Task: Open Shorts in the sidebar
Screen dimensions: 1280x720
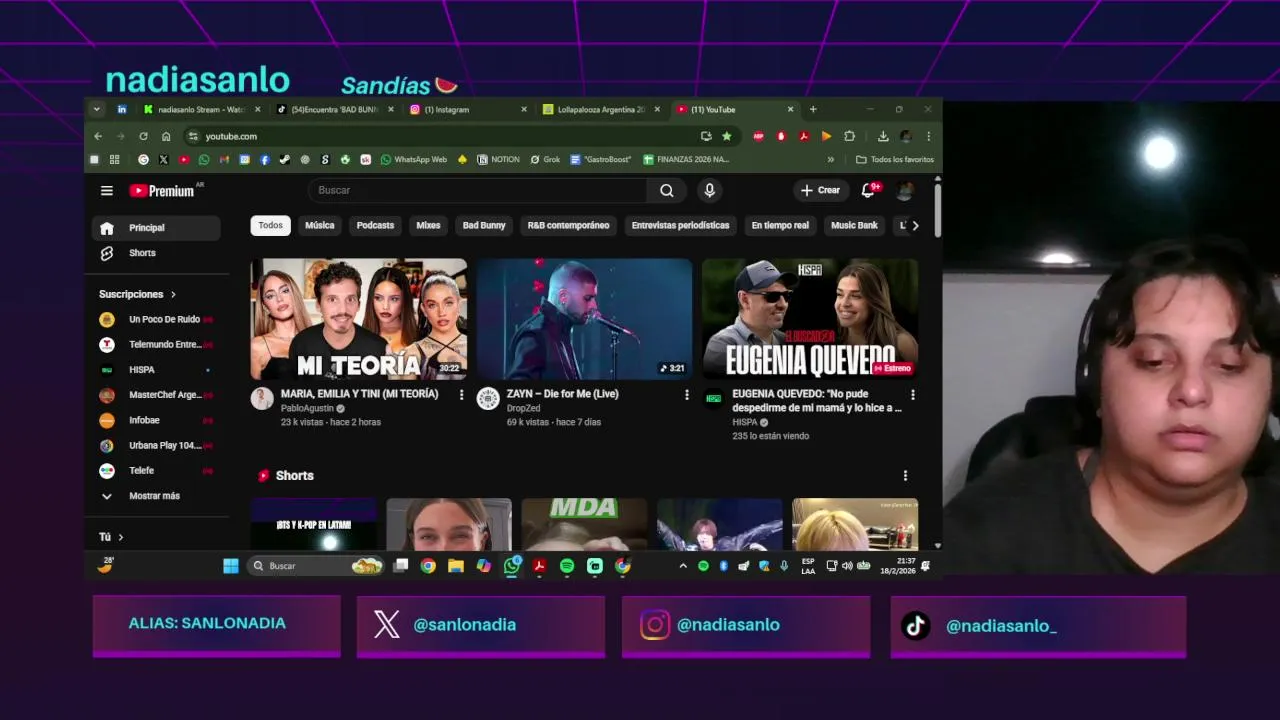Action: tap(157, 253)
